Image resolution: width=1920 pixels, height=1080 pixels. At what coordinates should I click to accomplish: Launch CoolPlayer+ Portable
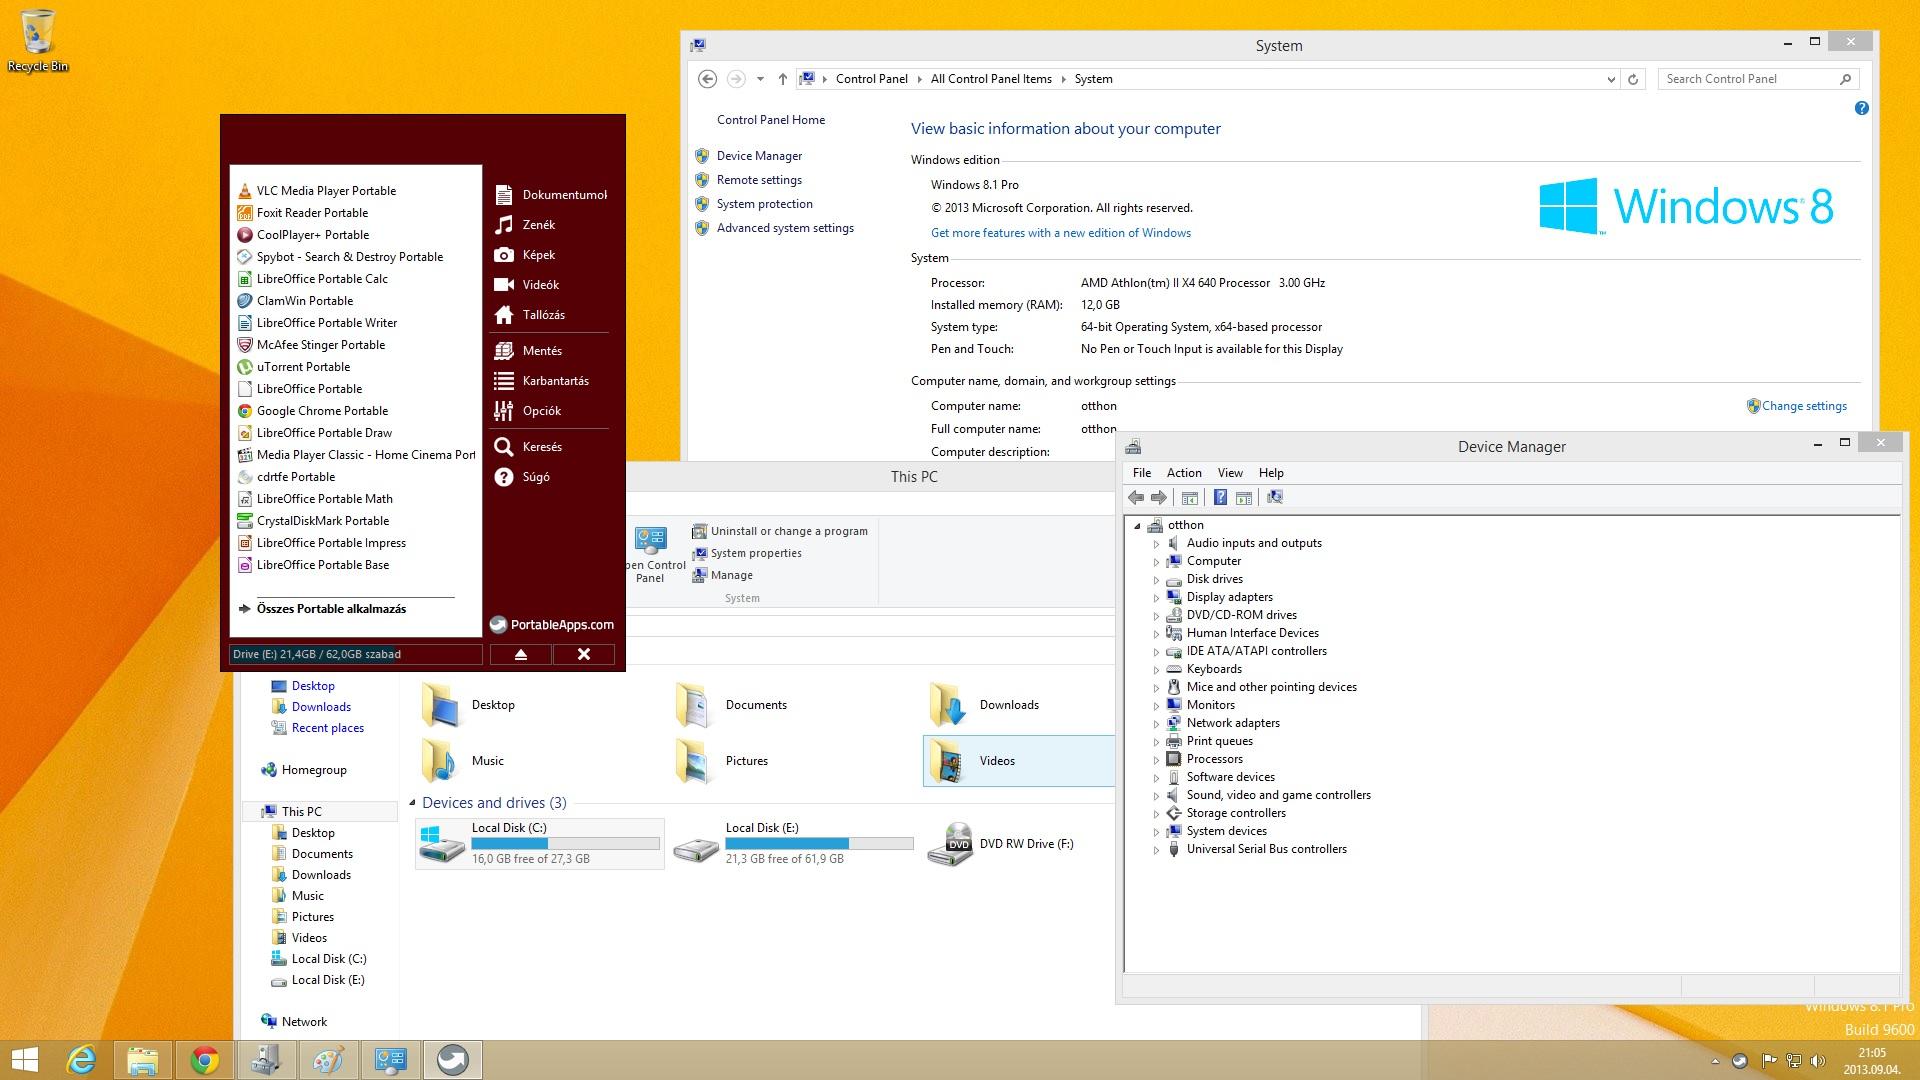(x=303, y=235)
